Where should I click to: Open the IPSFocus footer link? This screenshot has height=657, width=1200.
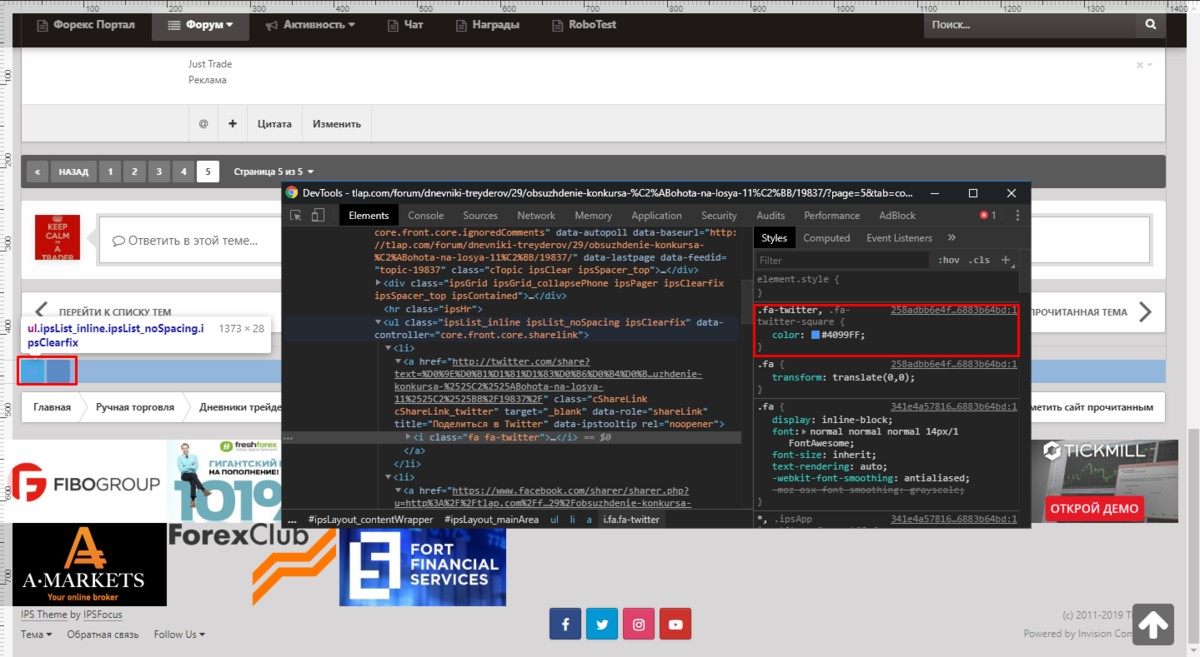(x=103, y=614)
